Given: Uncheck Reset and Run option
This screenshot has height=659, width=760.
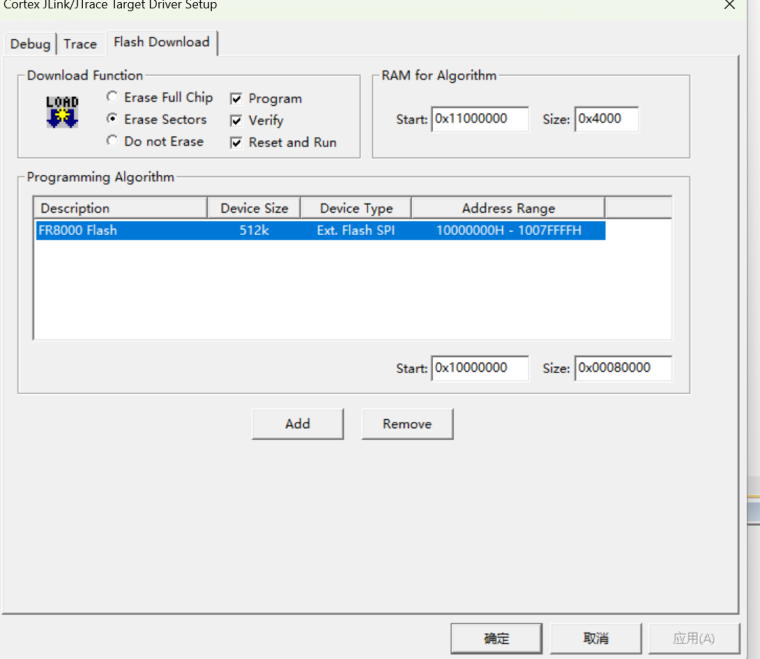Looking at the screenshot, I should [237, 143].
